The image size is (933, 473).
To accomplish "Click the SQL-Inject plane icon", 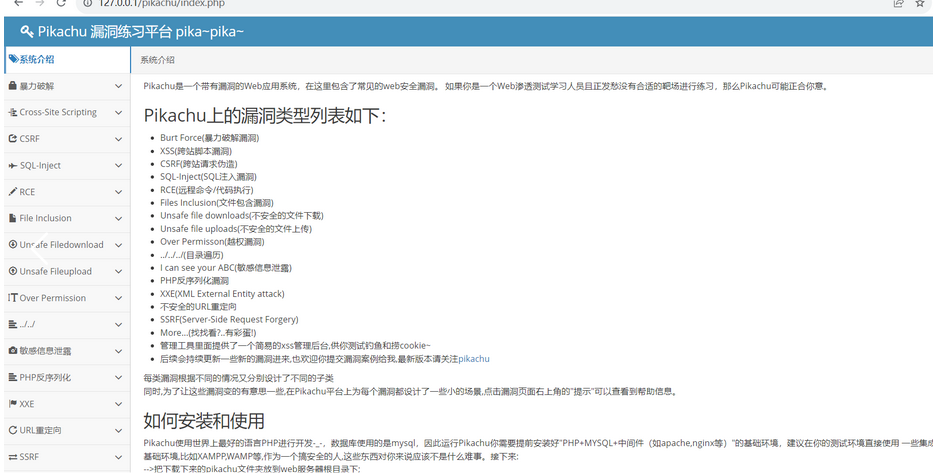I will pyautogui.click(x=12, y=165).
